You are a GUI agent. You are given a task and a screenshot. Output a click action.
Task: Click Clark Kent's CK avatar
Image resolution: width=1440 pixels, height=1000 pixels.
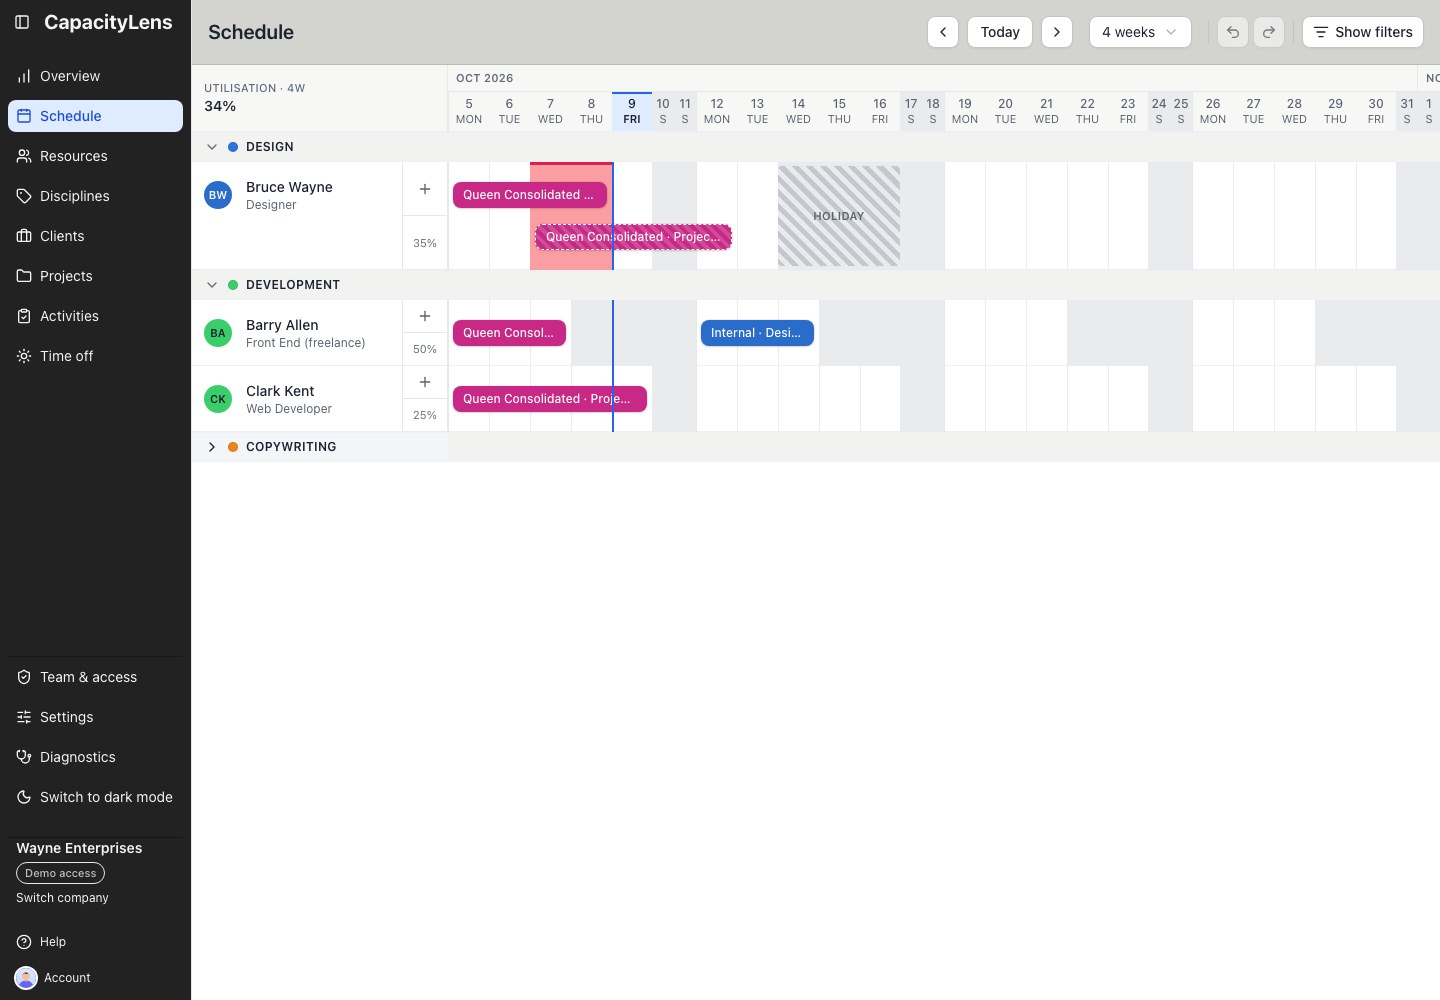click(218, 399)
